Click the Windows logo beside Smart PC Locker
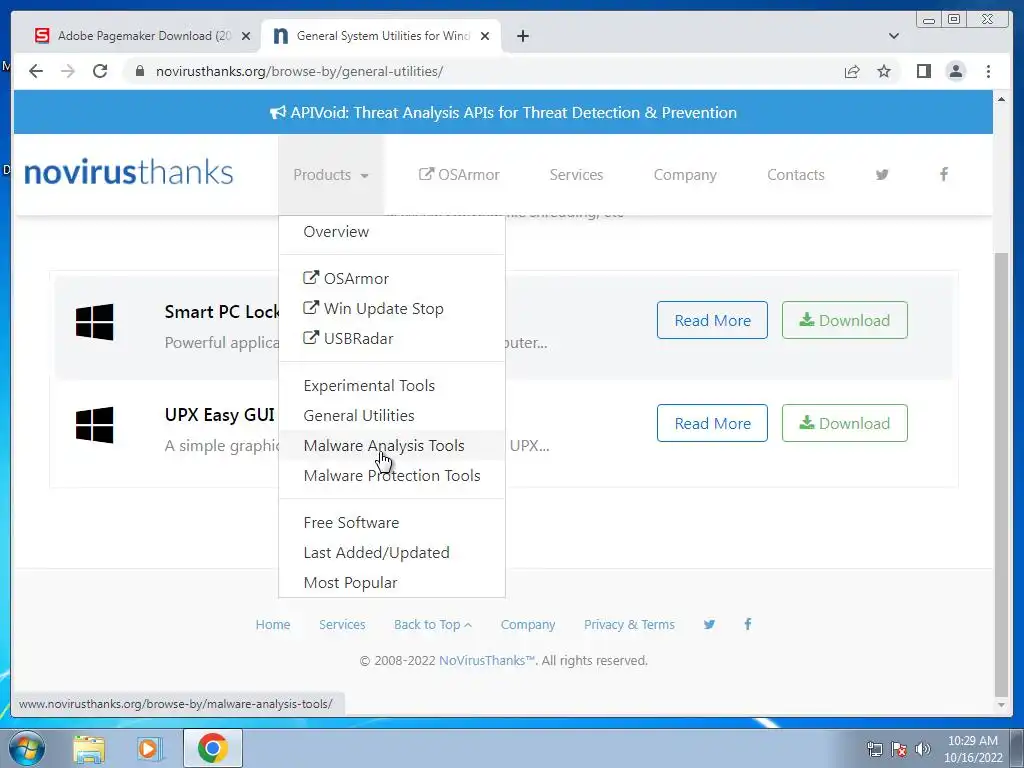The height and width of the screenshot is (768, 1024). 95,321
